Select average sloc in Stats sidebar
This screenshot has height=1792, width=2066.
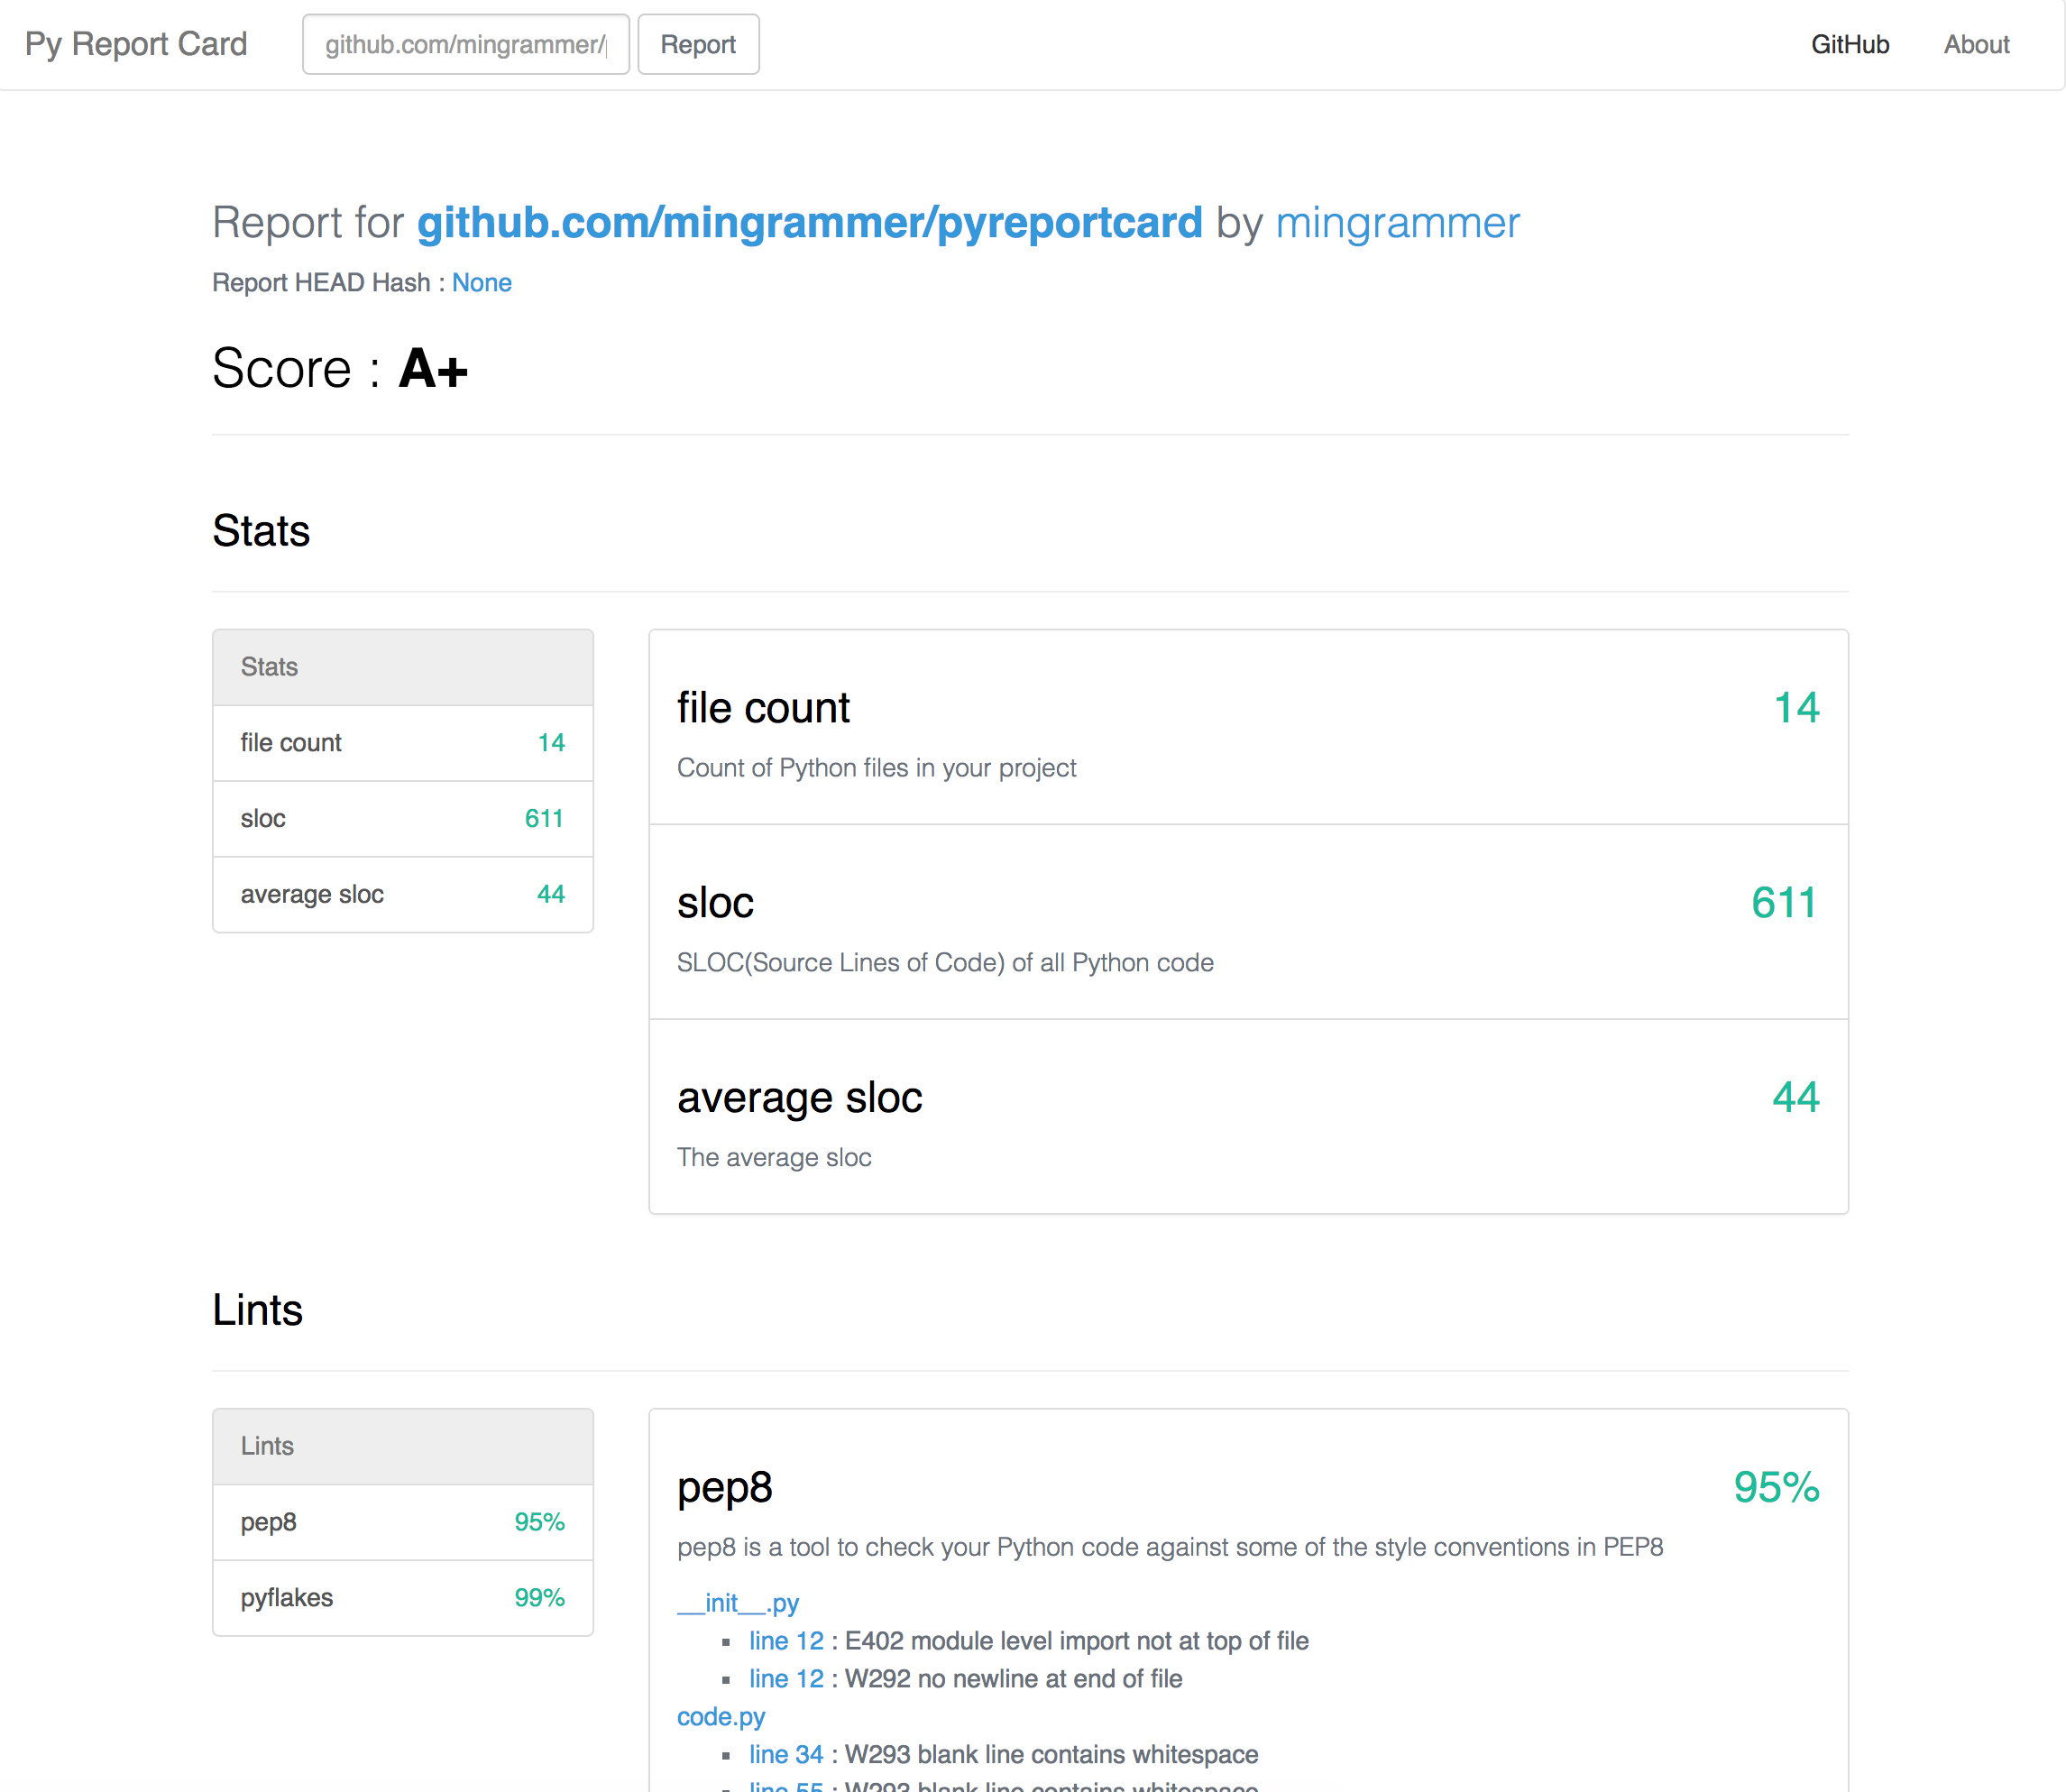402,894
